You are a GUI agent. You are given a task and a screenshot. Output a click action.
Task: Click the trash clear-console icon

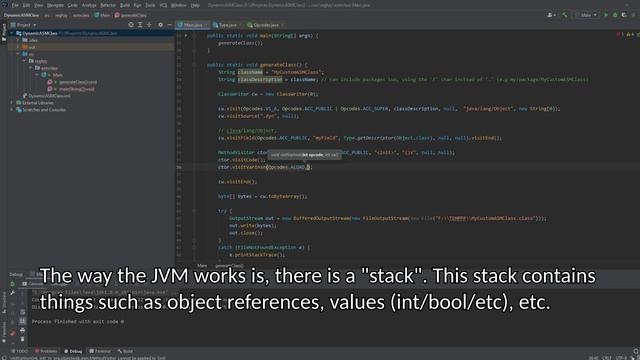(x=22, y=339)
